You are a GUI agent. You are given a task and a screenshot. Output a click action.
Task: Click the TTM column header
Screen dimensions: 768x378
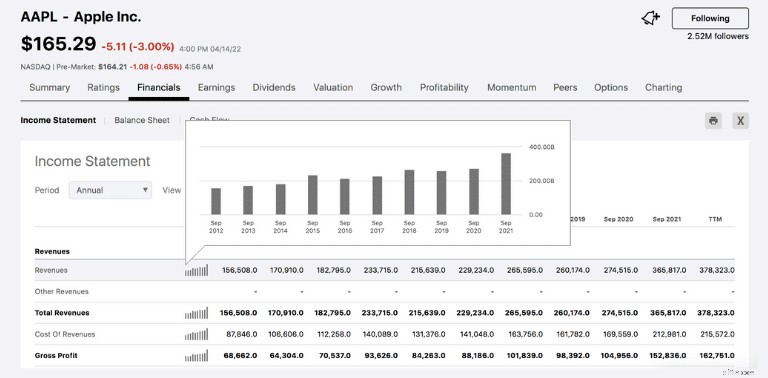click(715, 219)
